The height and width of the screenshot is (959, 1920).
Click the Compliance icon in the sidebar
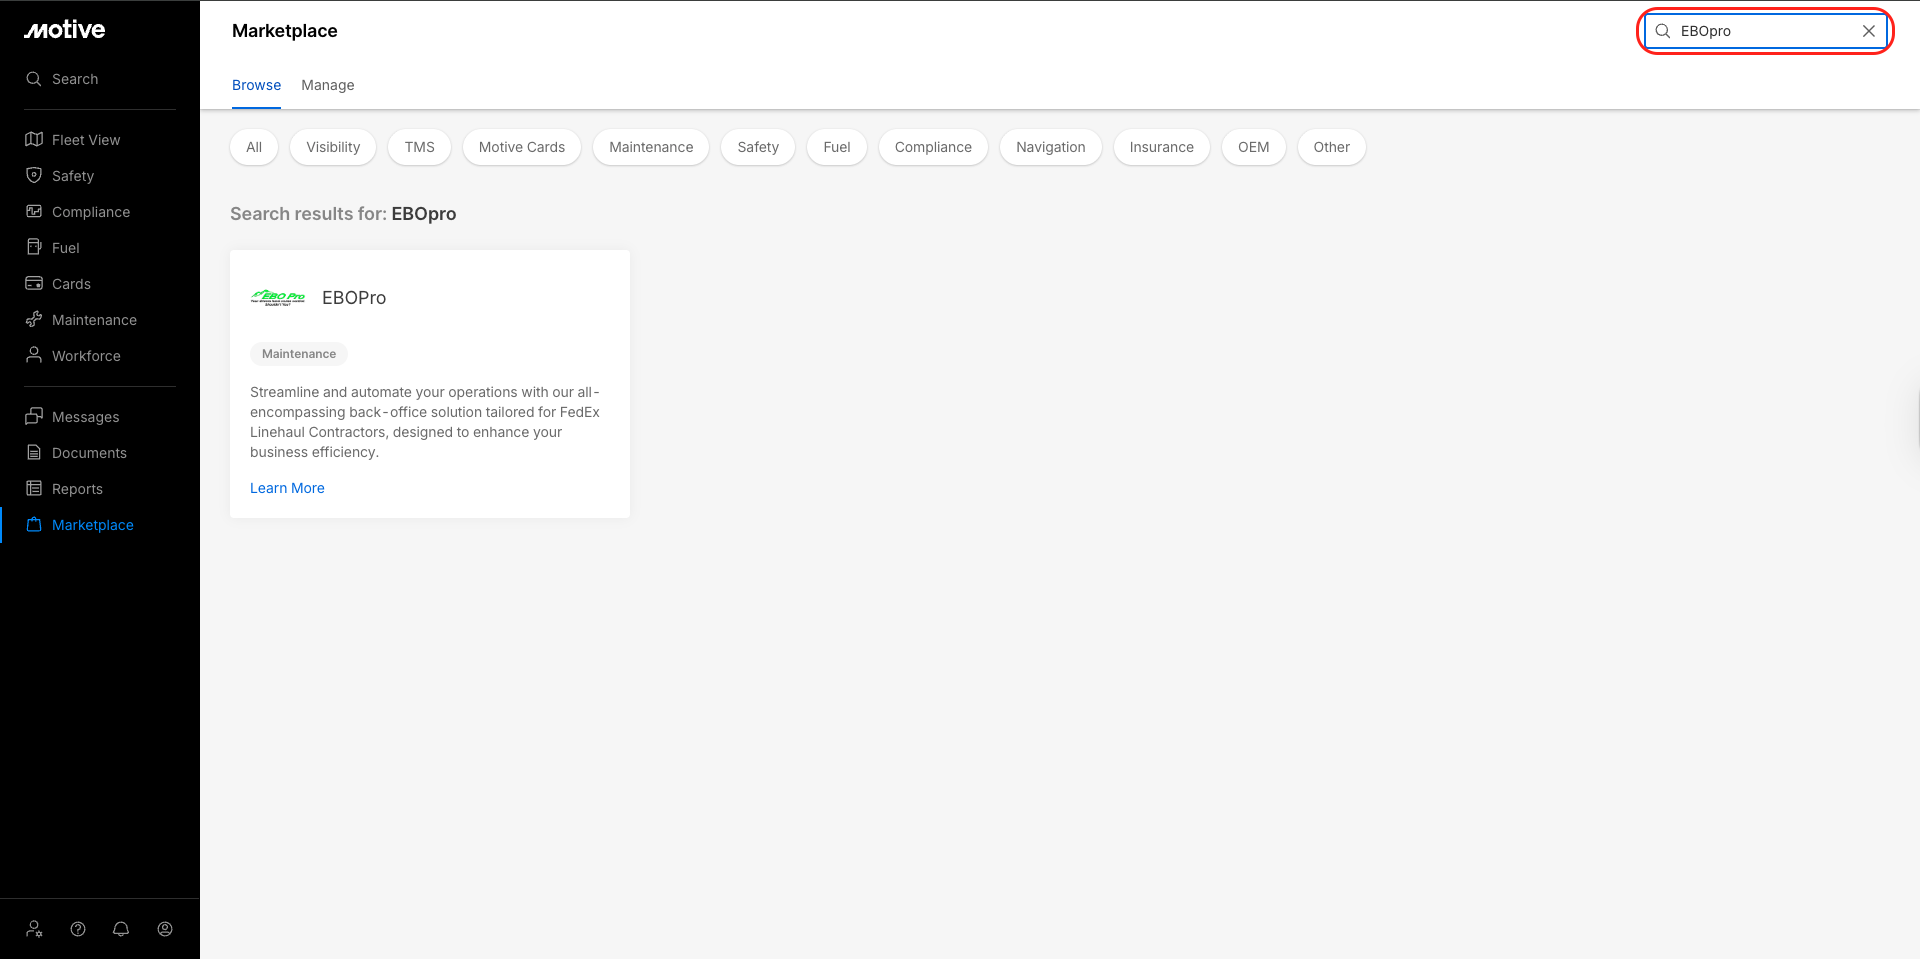pos(34,212)
